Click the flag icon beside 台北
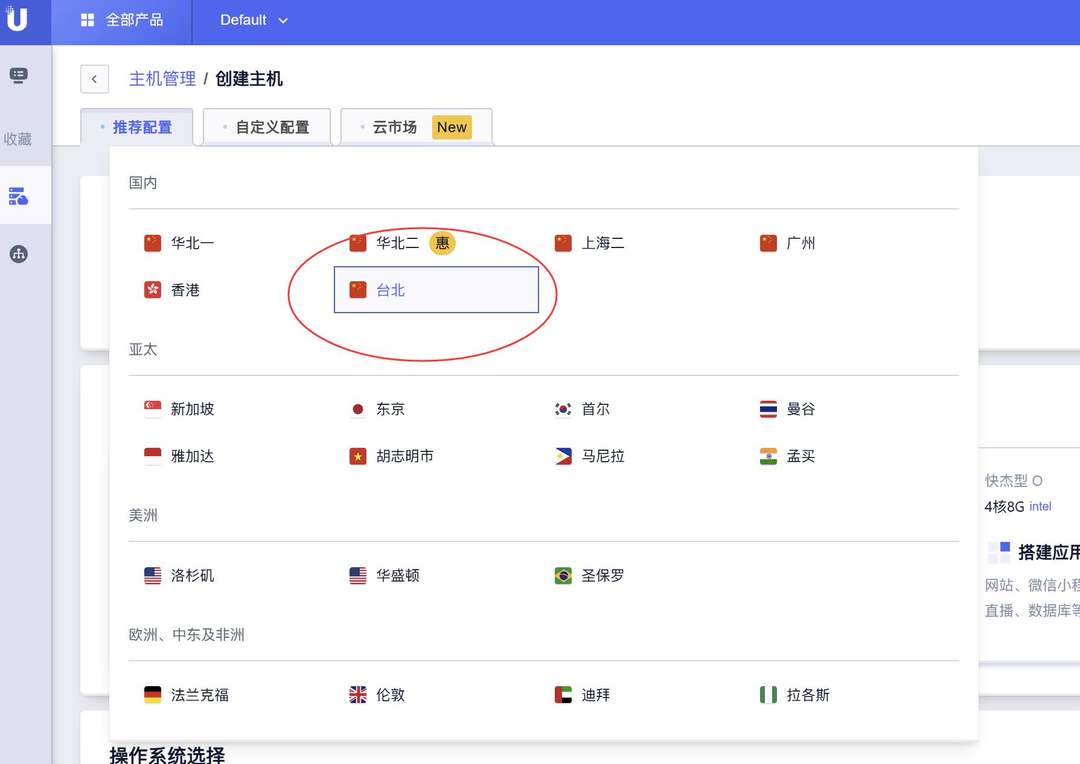The image size is (1080, 764). [357, 290]
